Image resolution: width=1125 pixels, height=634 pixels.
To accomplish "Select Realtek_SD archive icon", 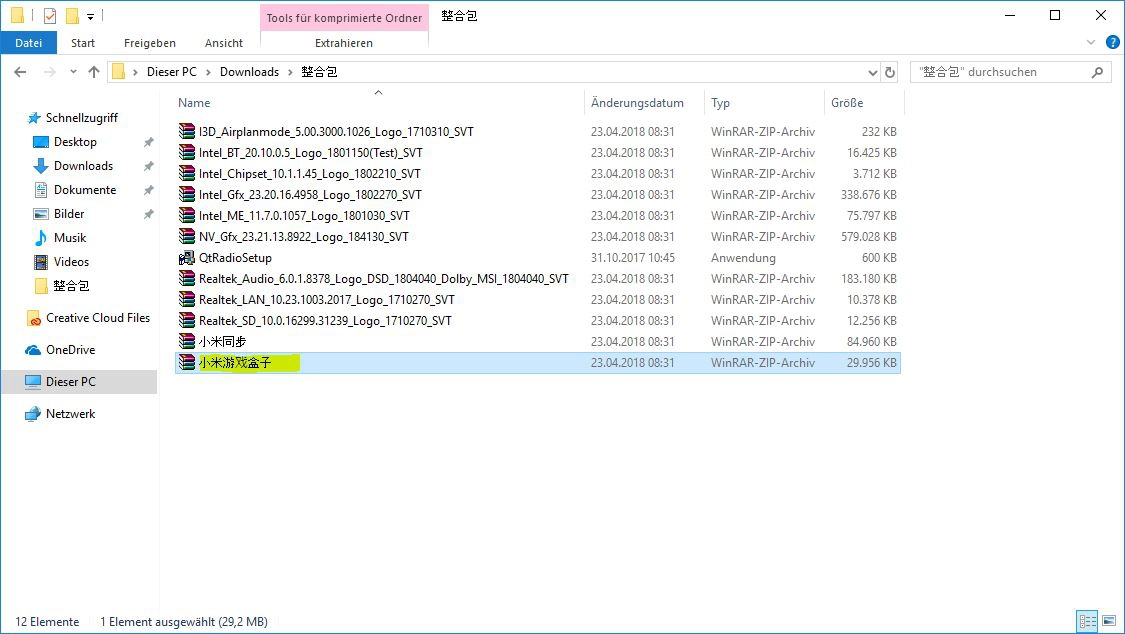I will [187, 320].
